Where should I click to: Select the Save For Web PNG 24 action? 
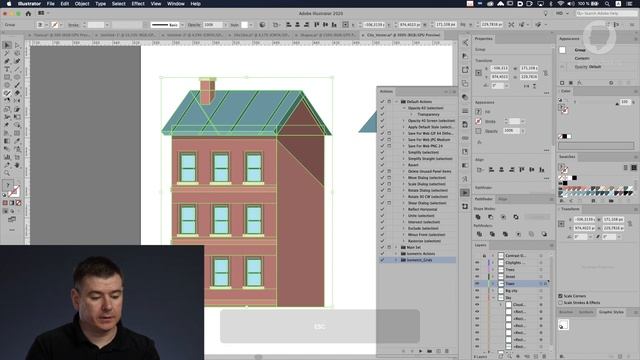425,146
